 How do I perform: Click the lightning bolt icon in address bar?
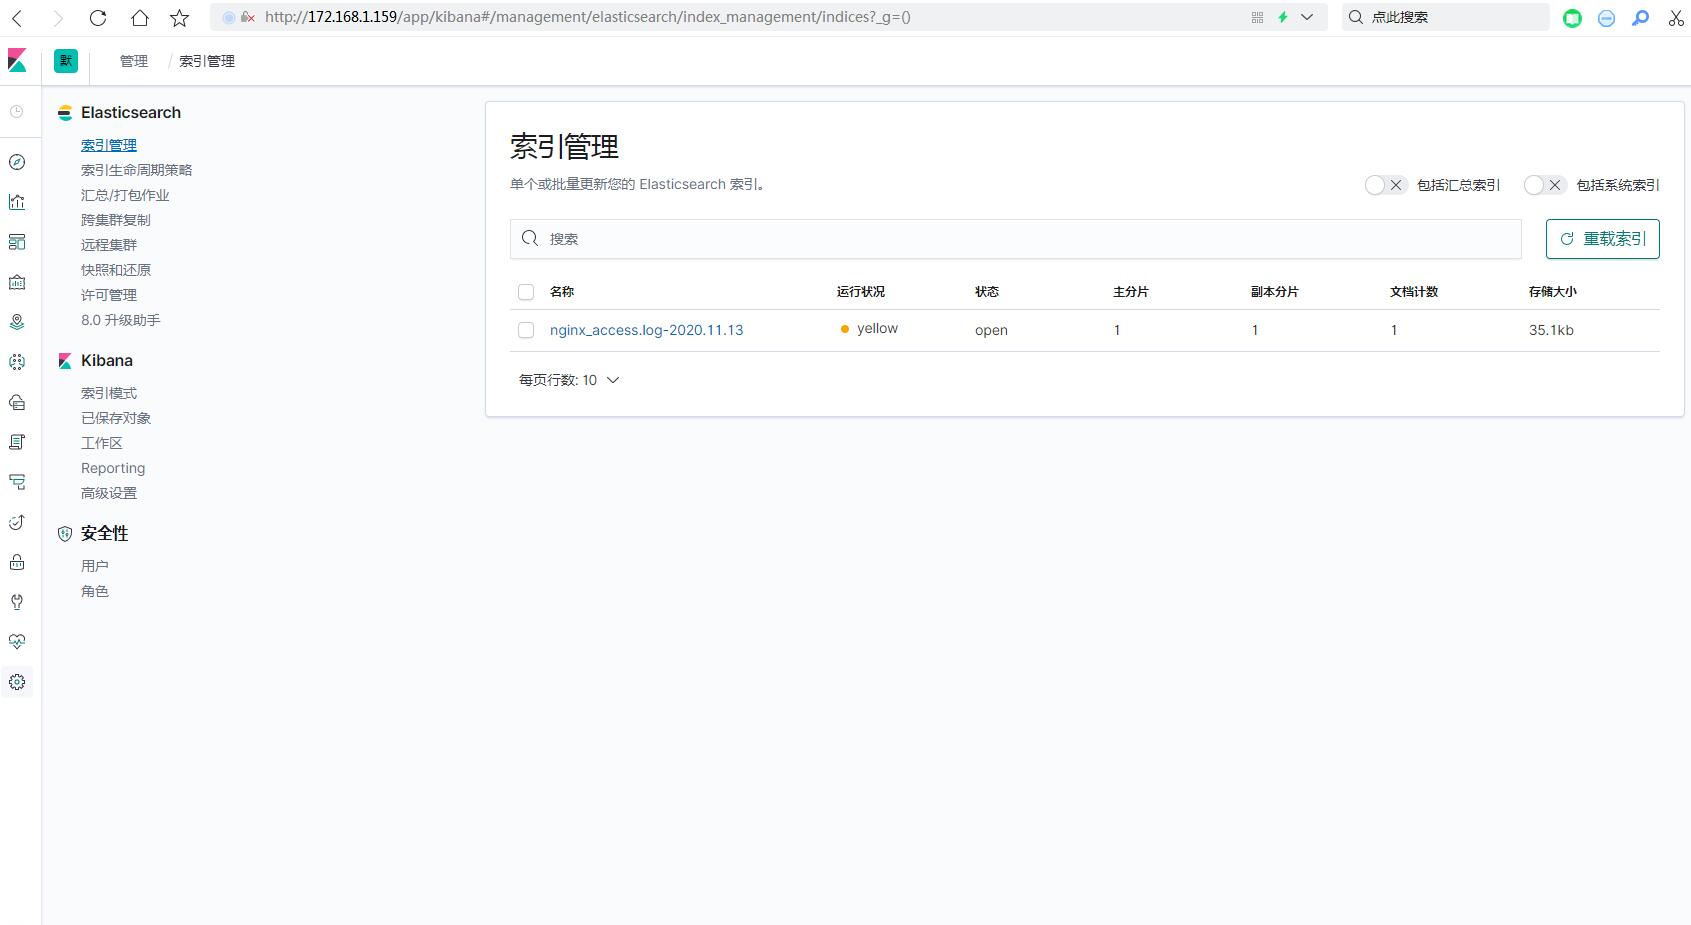(x=1283, y=17)
